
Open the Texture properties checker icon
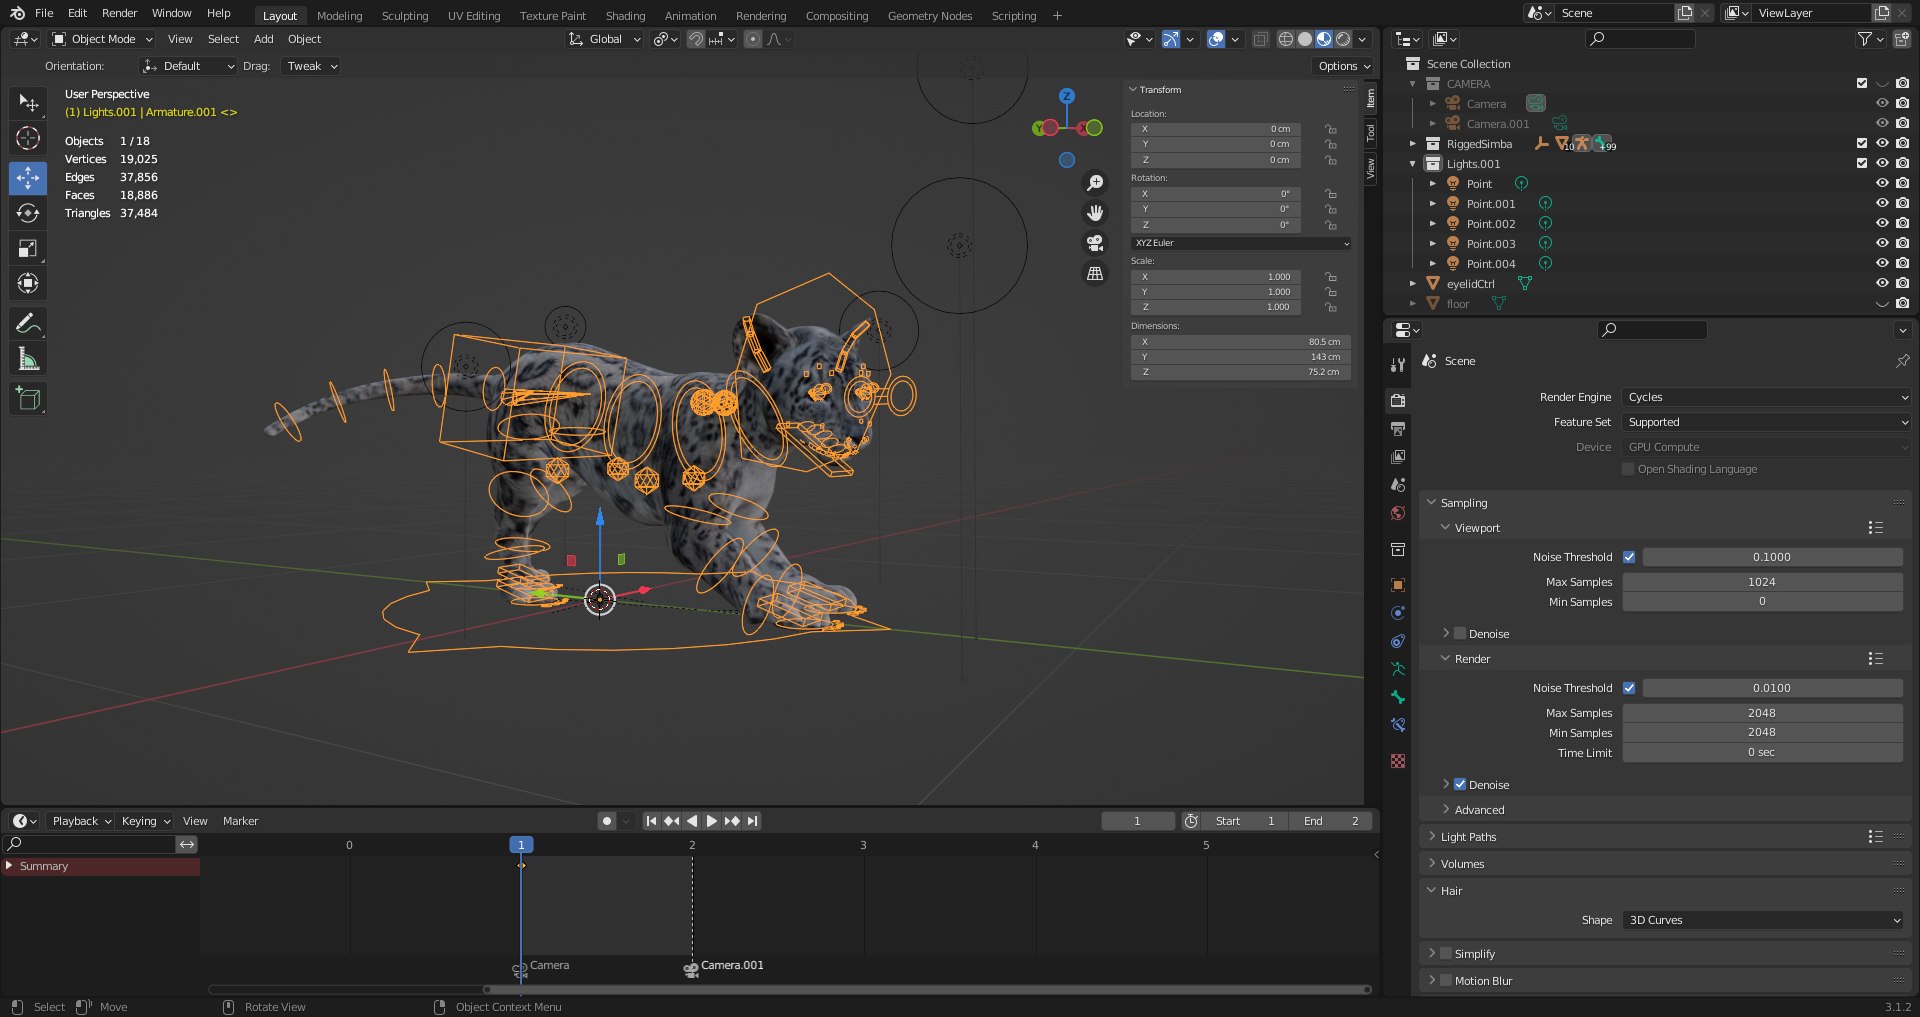(1398, 761)
